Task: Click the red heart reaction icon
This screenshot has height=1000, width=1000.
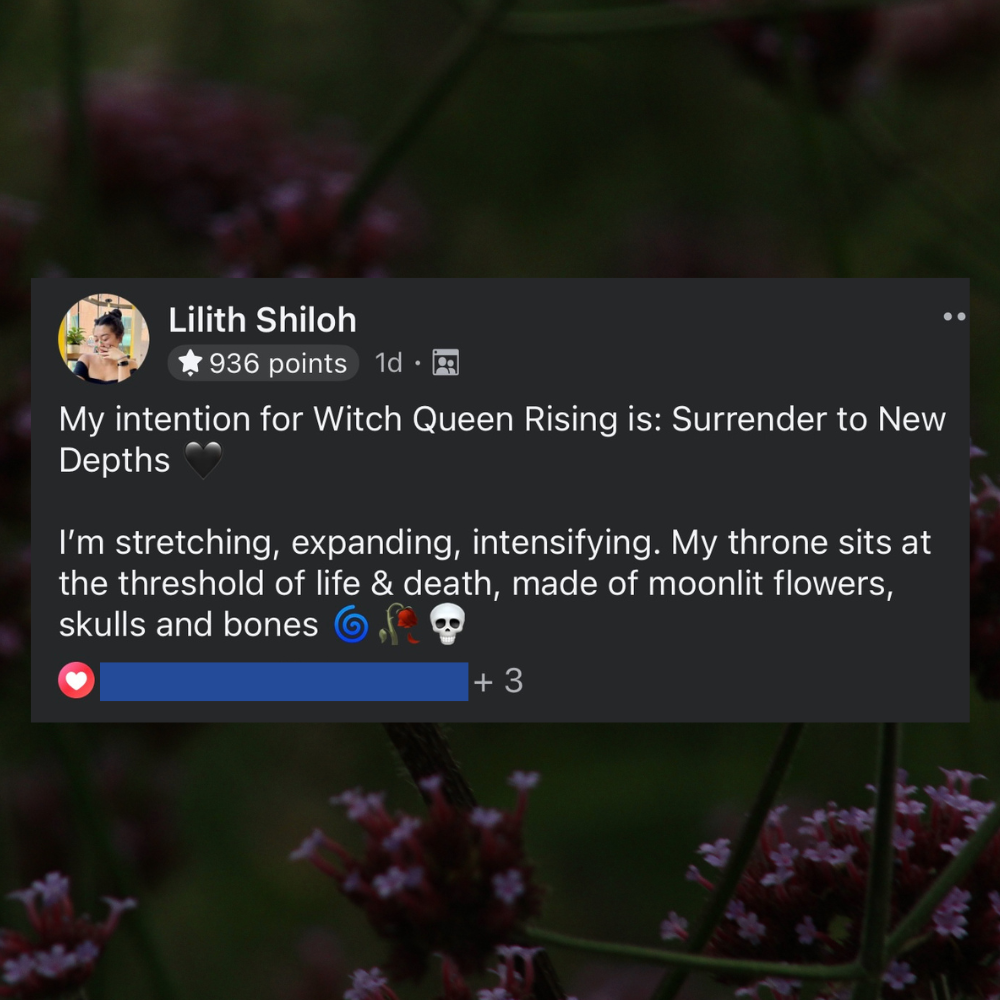Action: pos(77,680)
